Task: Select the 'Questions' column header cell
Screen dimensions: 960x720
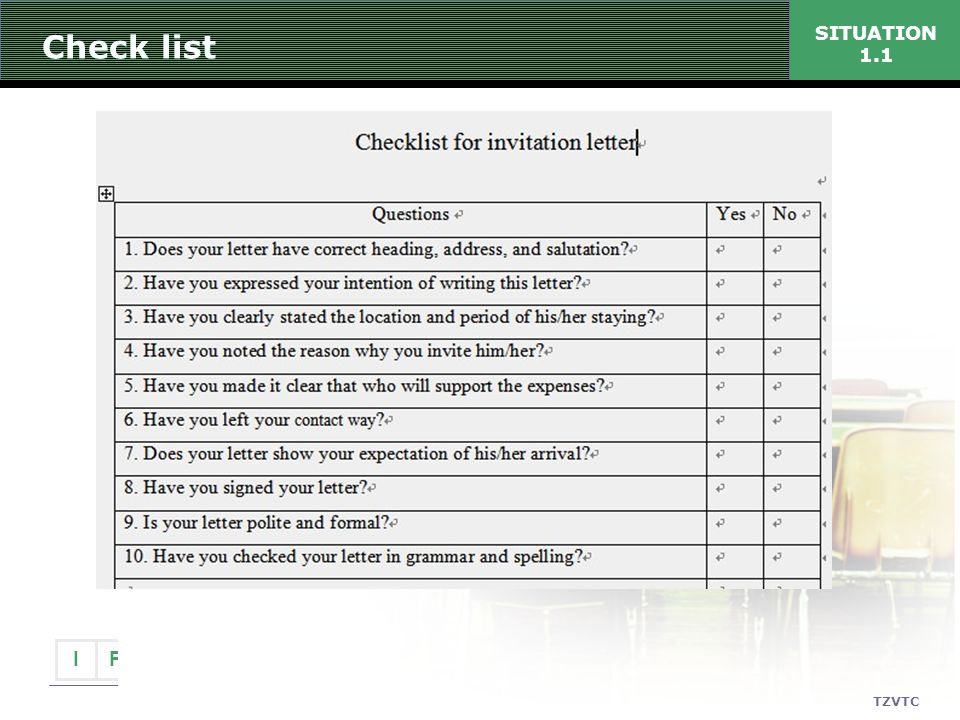Action: point(410,219)
